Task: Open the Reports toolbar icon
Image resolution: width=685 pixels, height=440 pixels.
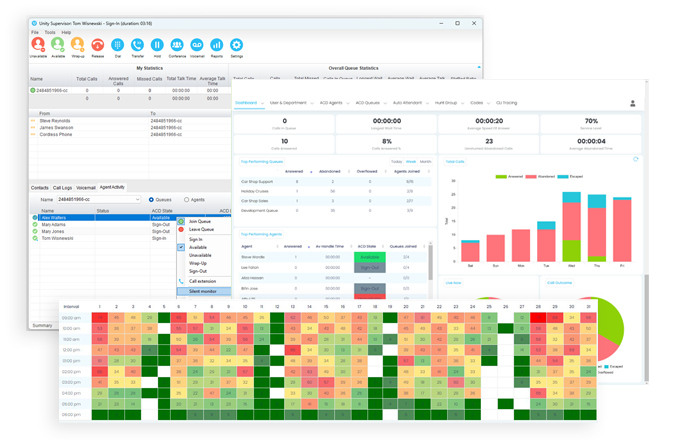Action: pos(217,45)
